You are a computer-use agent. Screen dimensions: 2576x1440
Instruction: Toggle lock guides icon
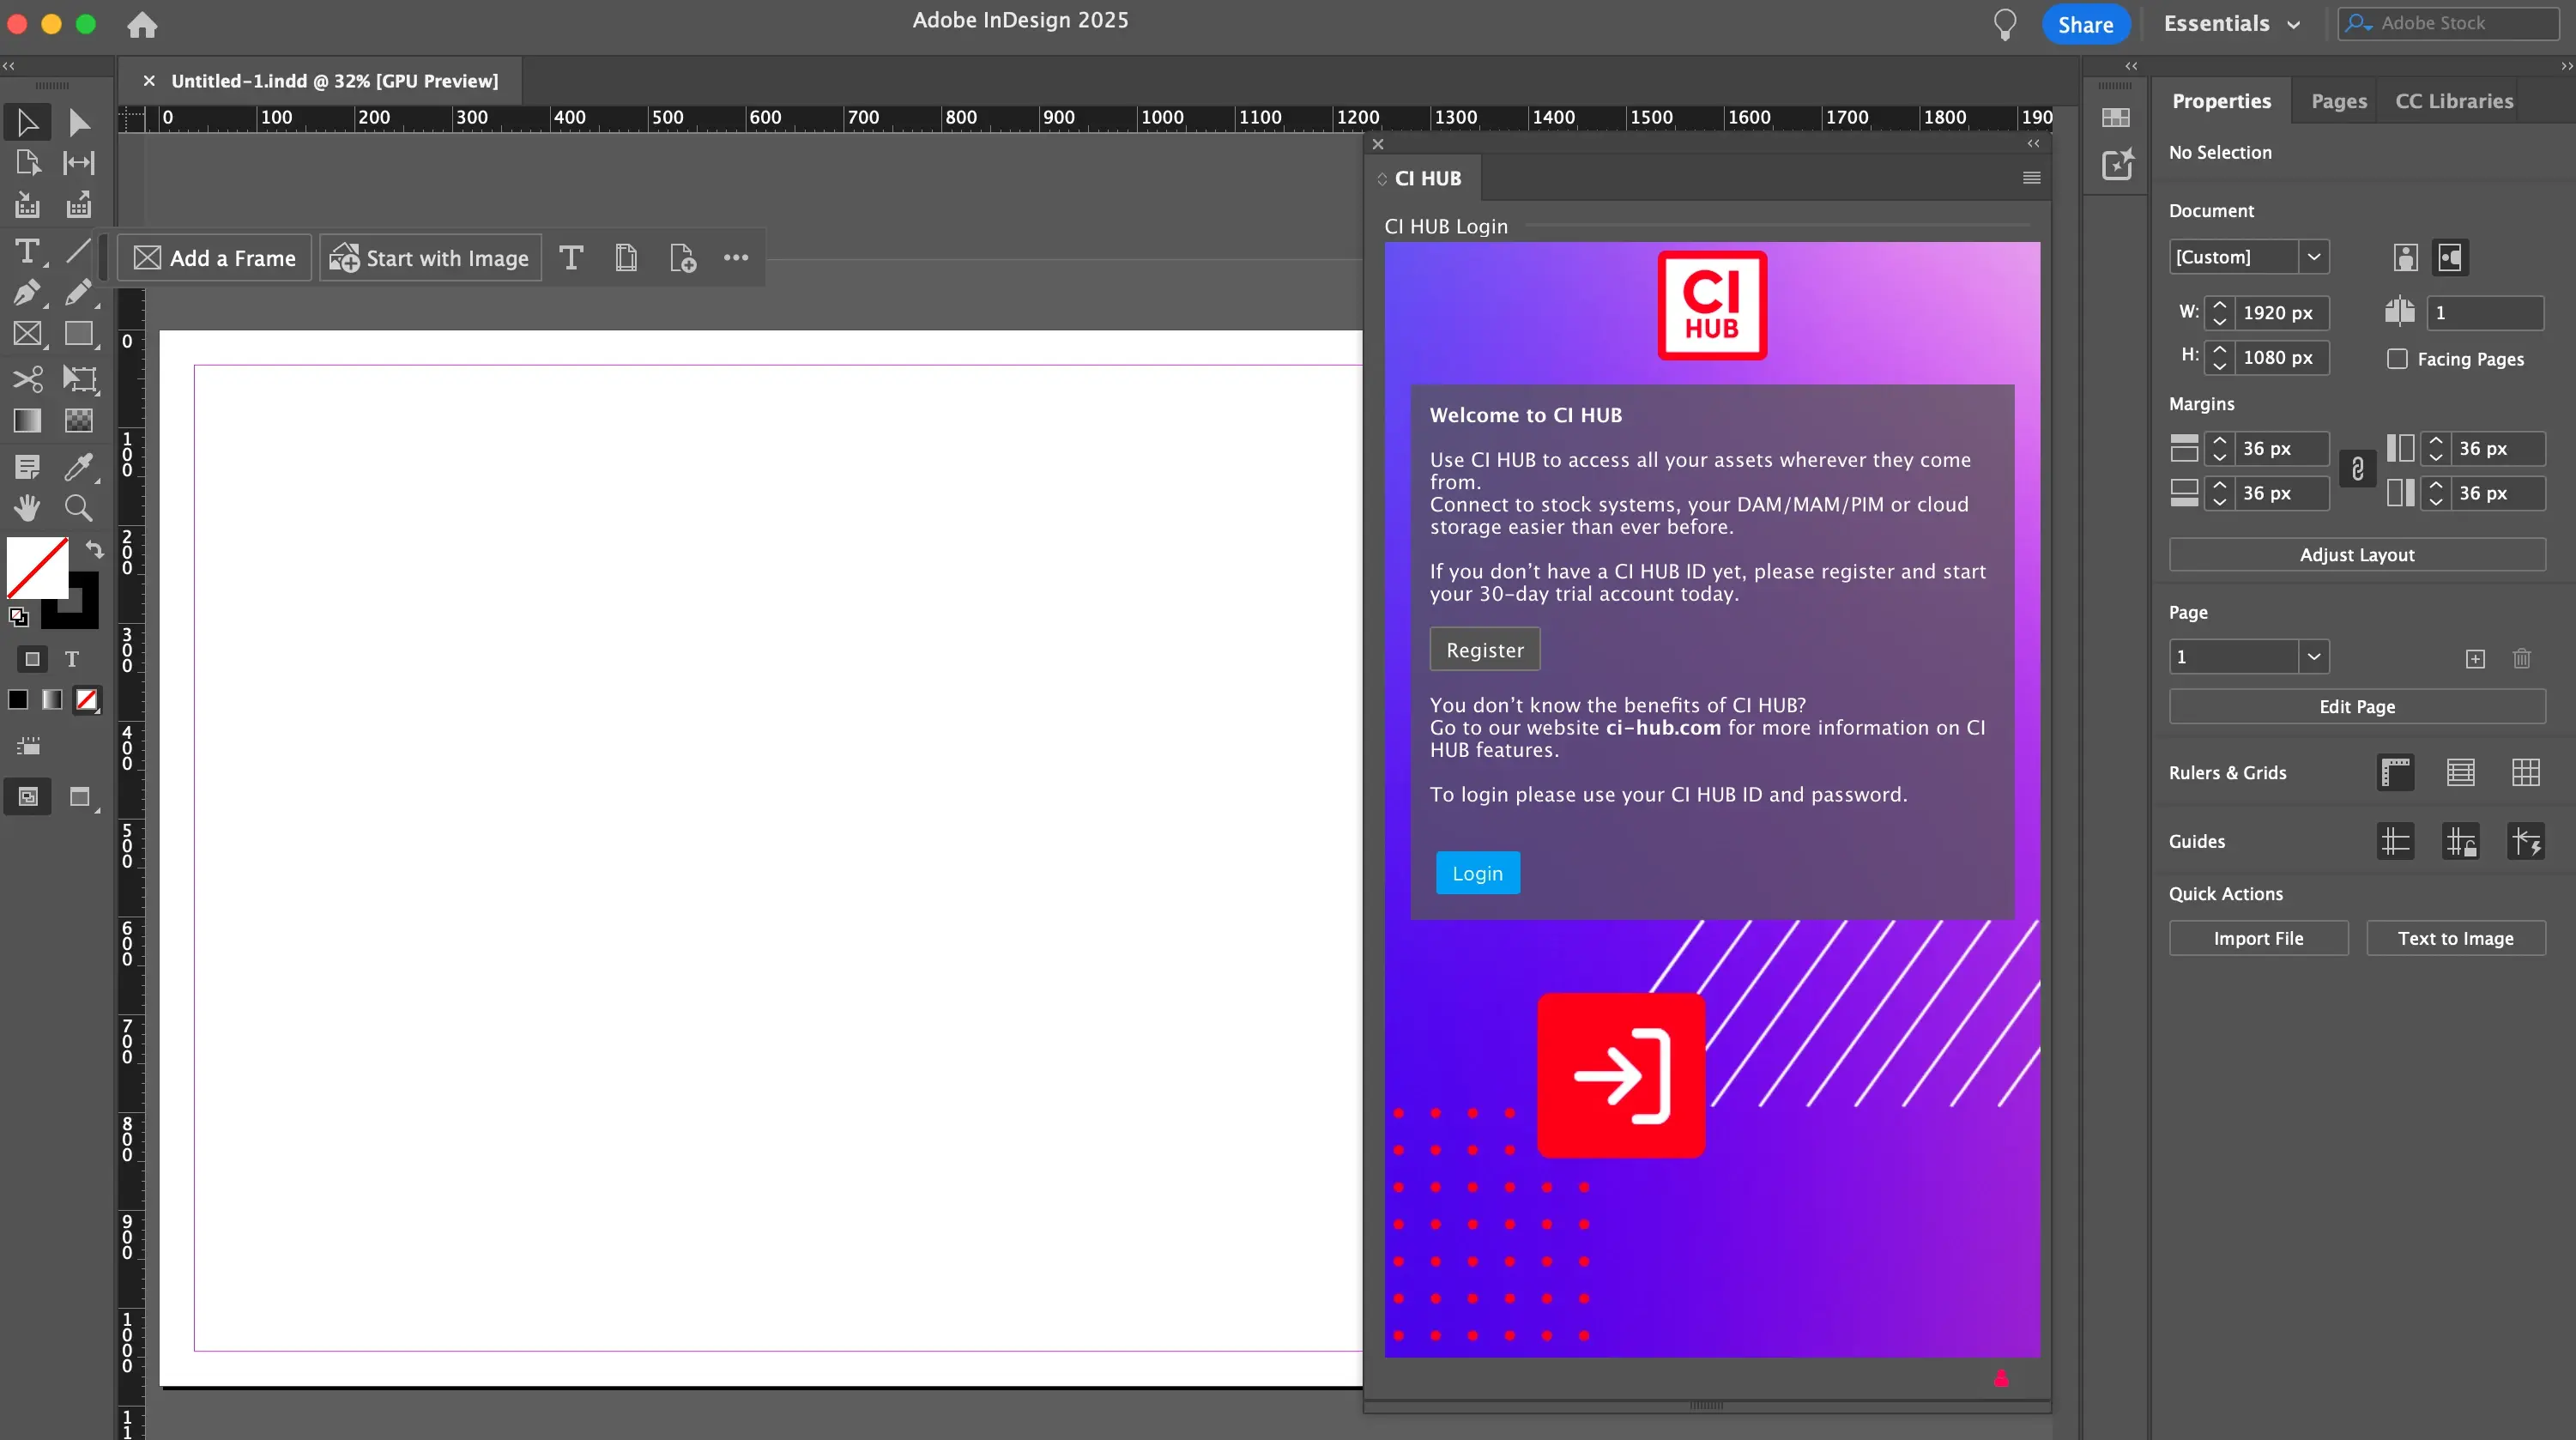coord(2460,842)
